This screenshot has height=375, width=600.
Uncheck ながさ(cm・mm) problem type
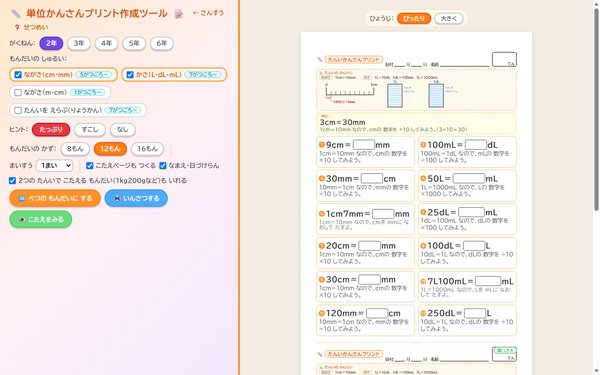coord(18,75)
